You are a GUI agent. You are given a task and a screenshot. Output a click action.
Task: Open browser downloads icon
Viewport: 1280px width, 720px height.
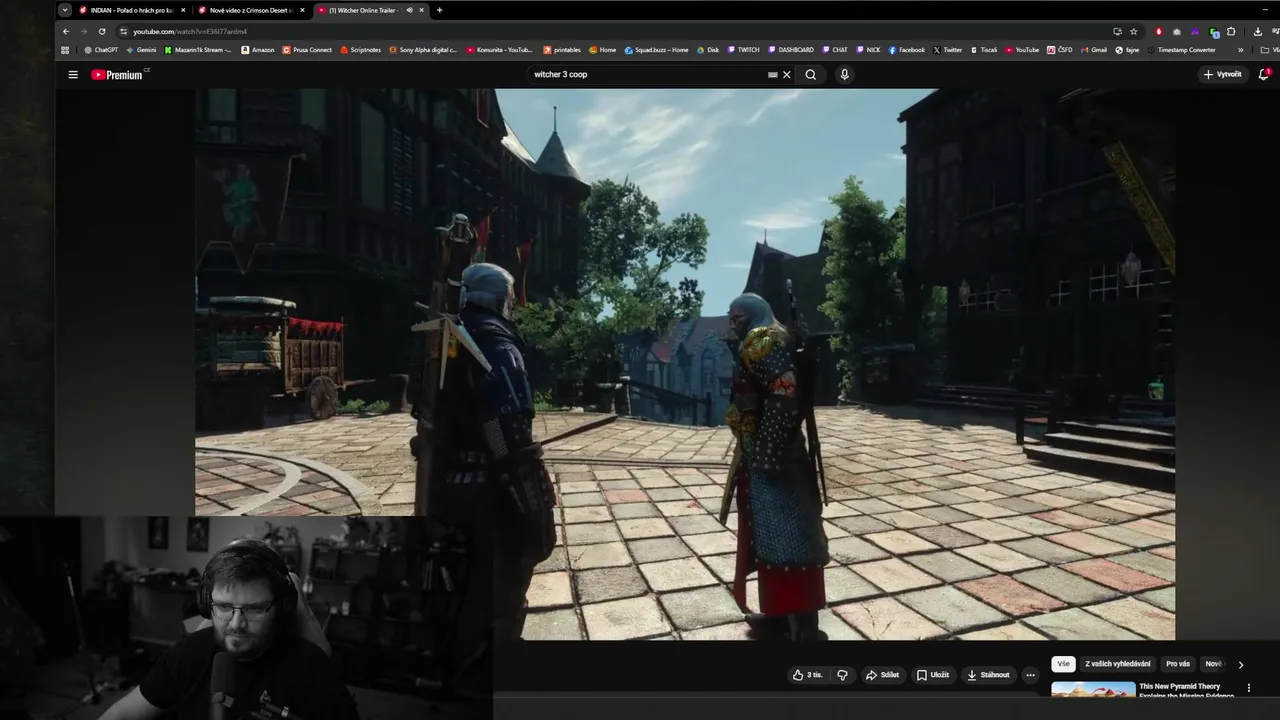point(1257,31)
